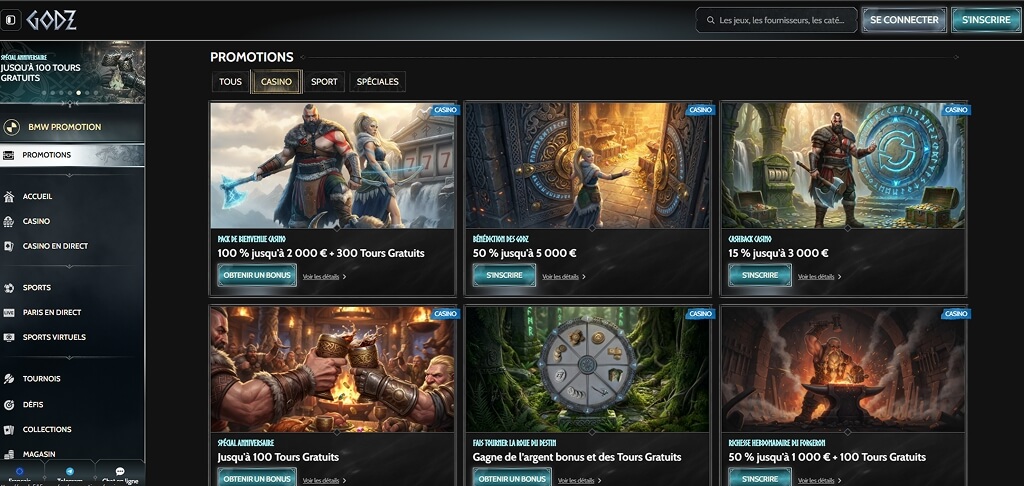Go to Accueil via the house icon

point(8,197)
